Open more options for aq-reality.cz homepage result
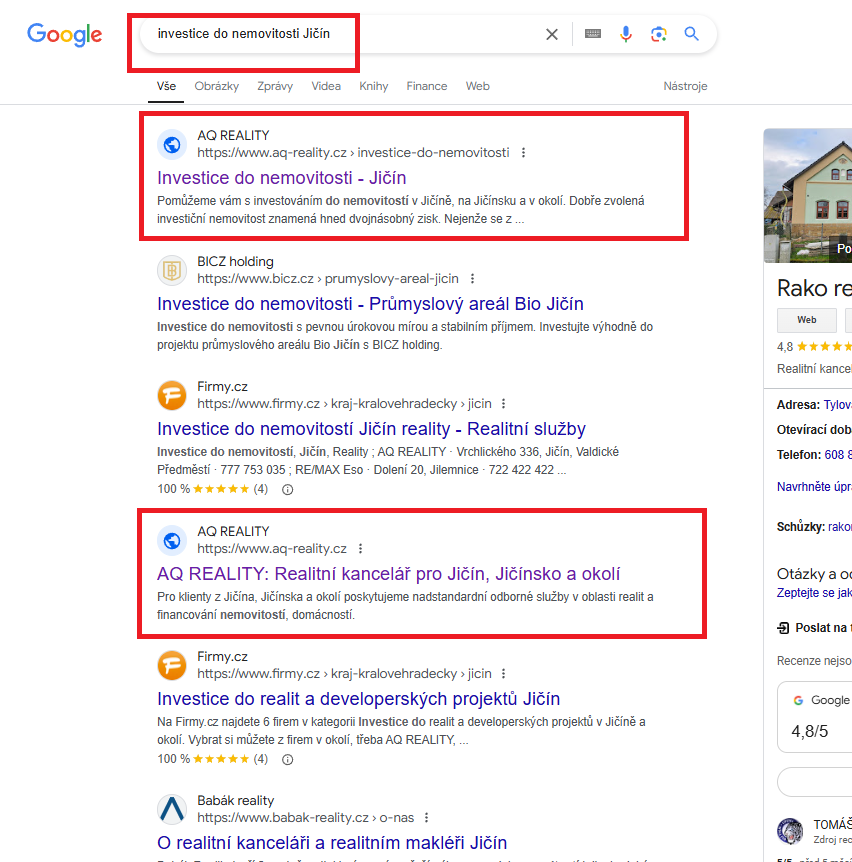Screen dimensions: 852x862 point(361,549)
